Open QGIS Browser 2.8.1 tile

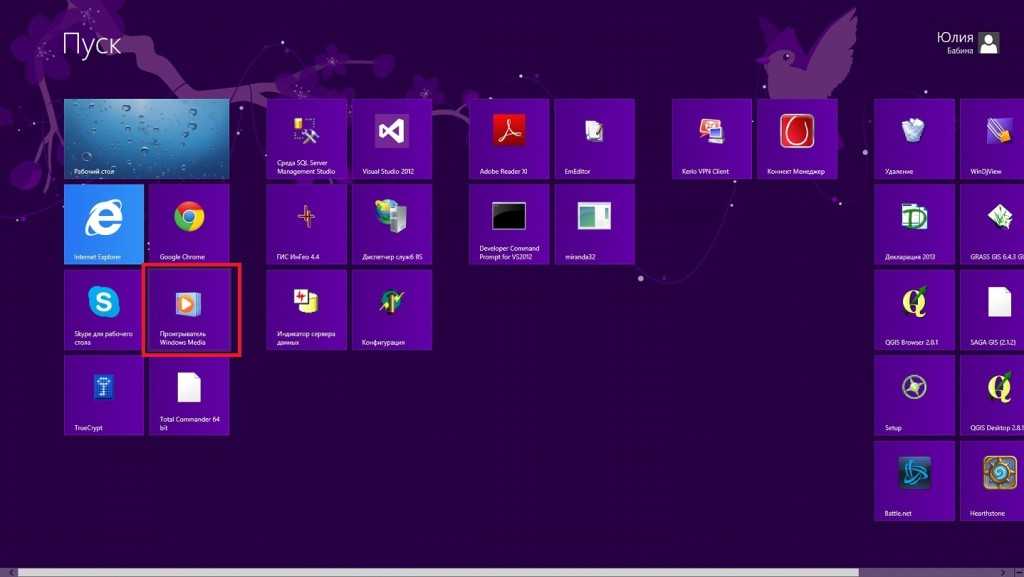tap(914, 310)
